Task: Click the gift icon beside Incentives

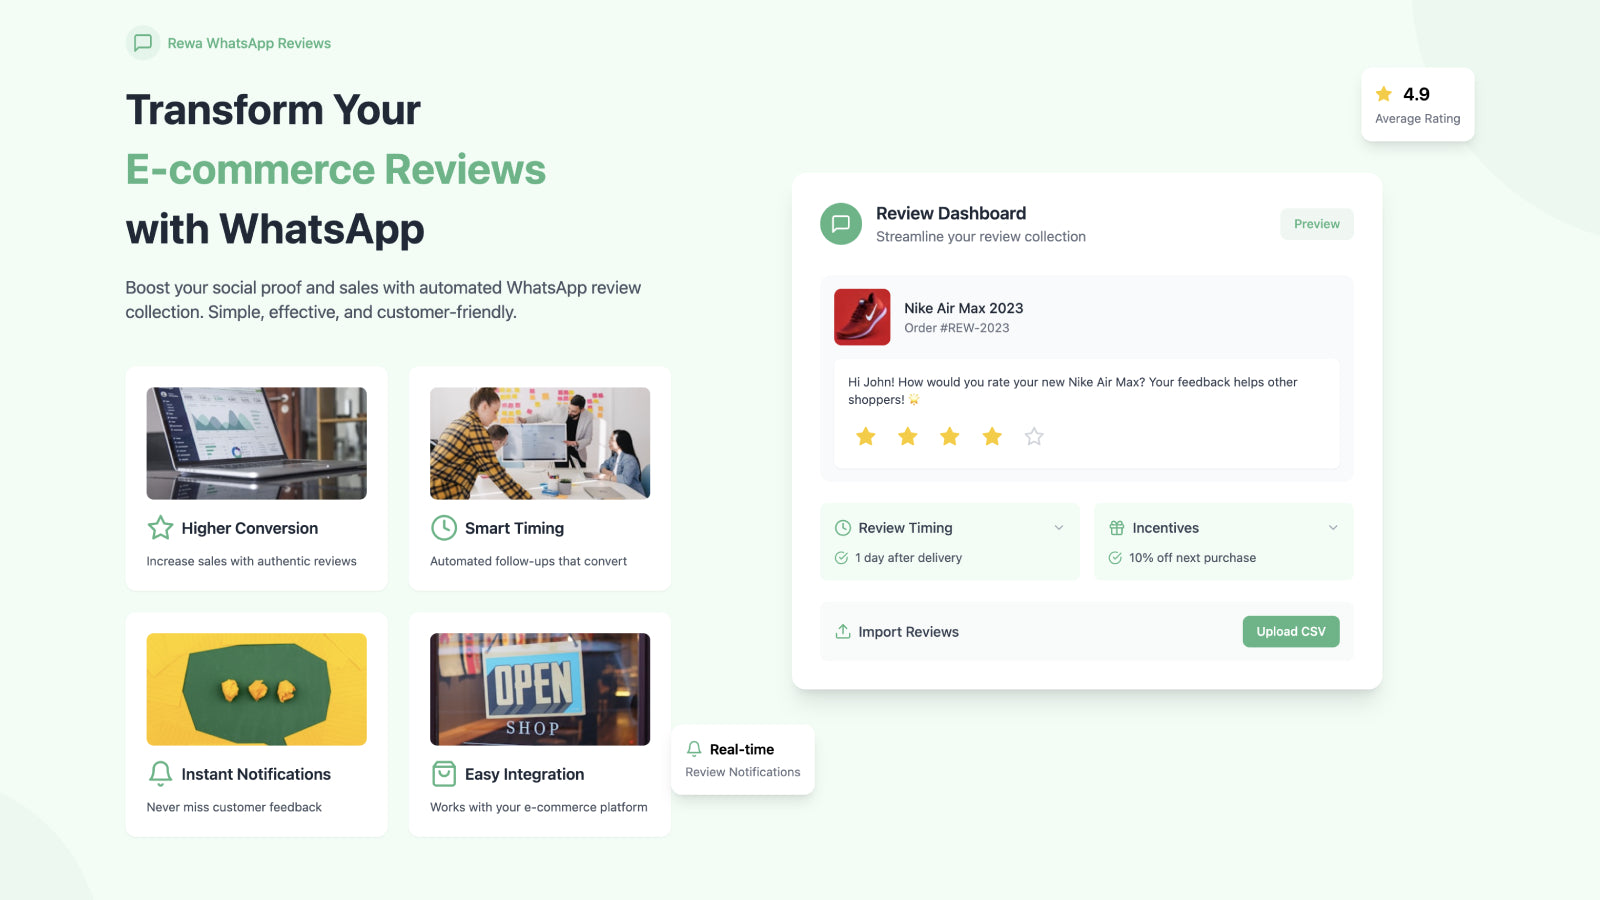Action: (1116, 527)
